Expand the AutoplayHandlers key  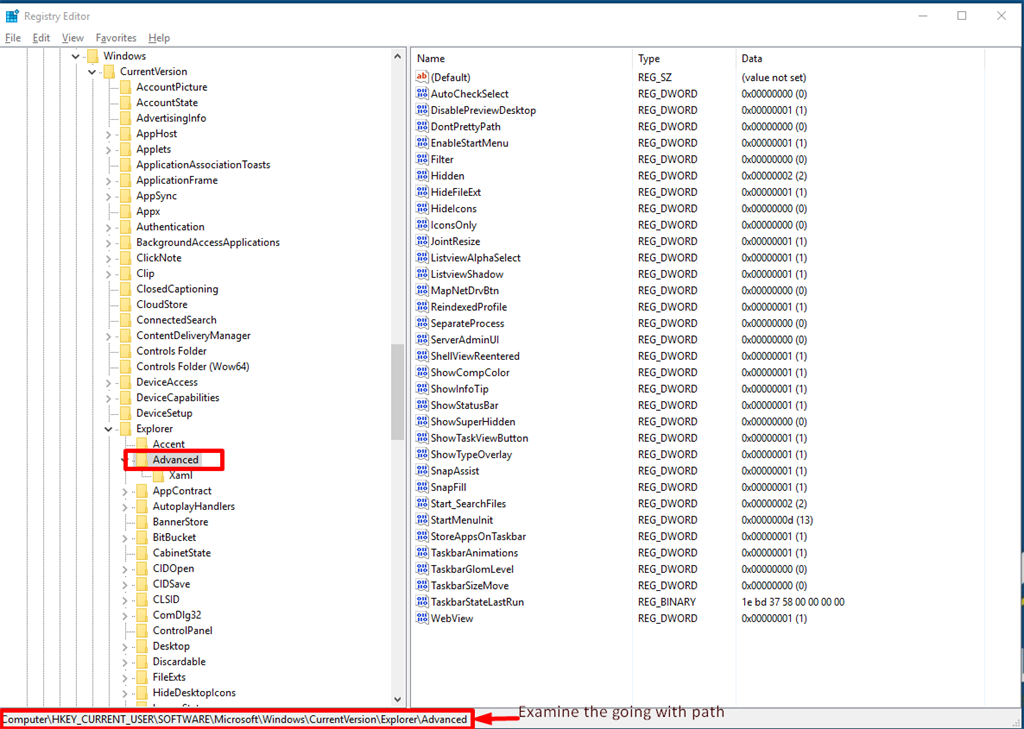[x=125, y=507]
